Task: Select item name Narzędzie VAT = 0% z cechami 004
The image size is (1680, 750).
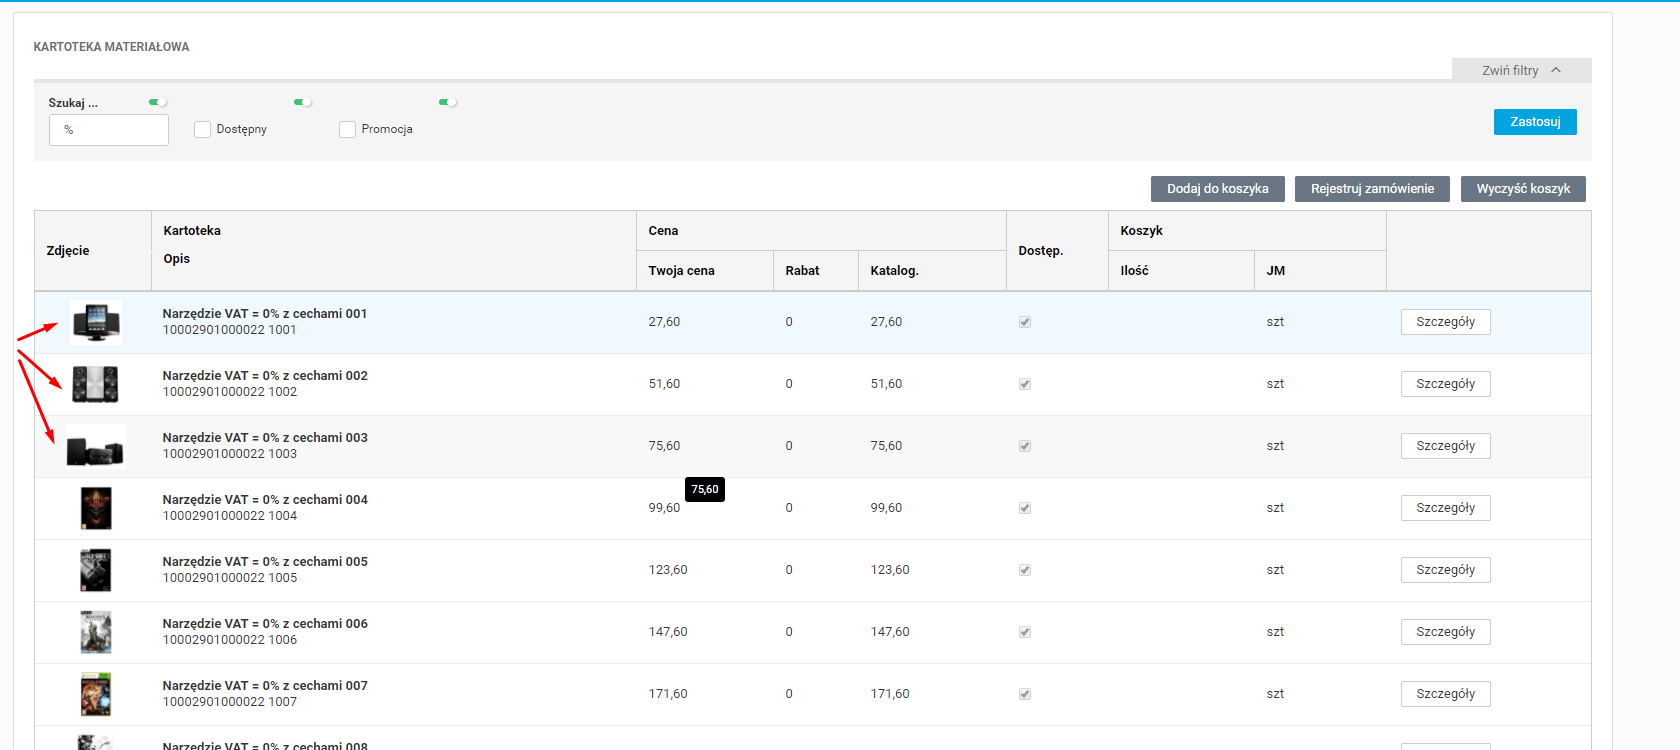Action: click(x=265, y=500)
